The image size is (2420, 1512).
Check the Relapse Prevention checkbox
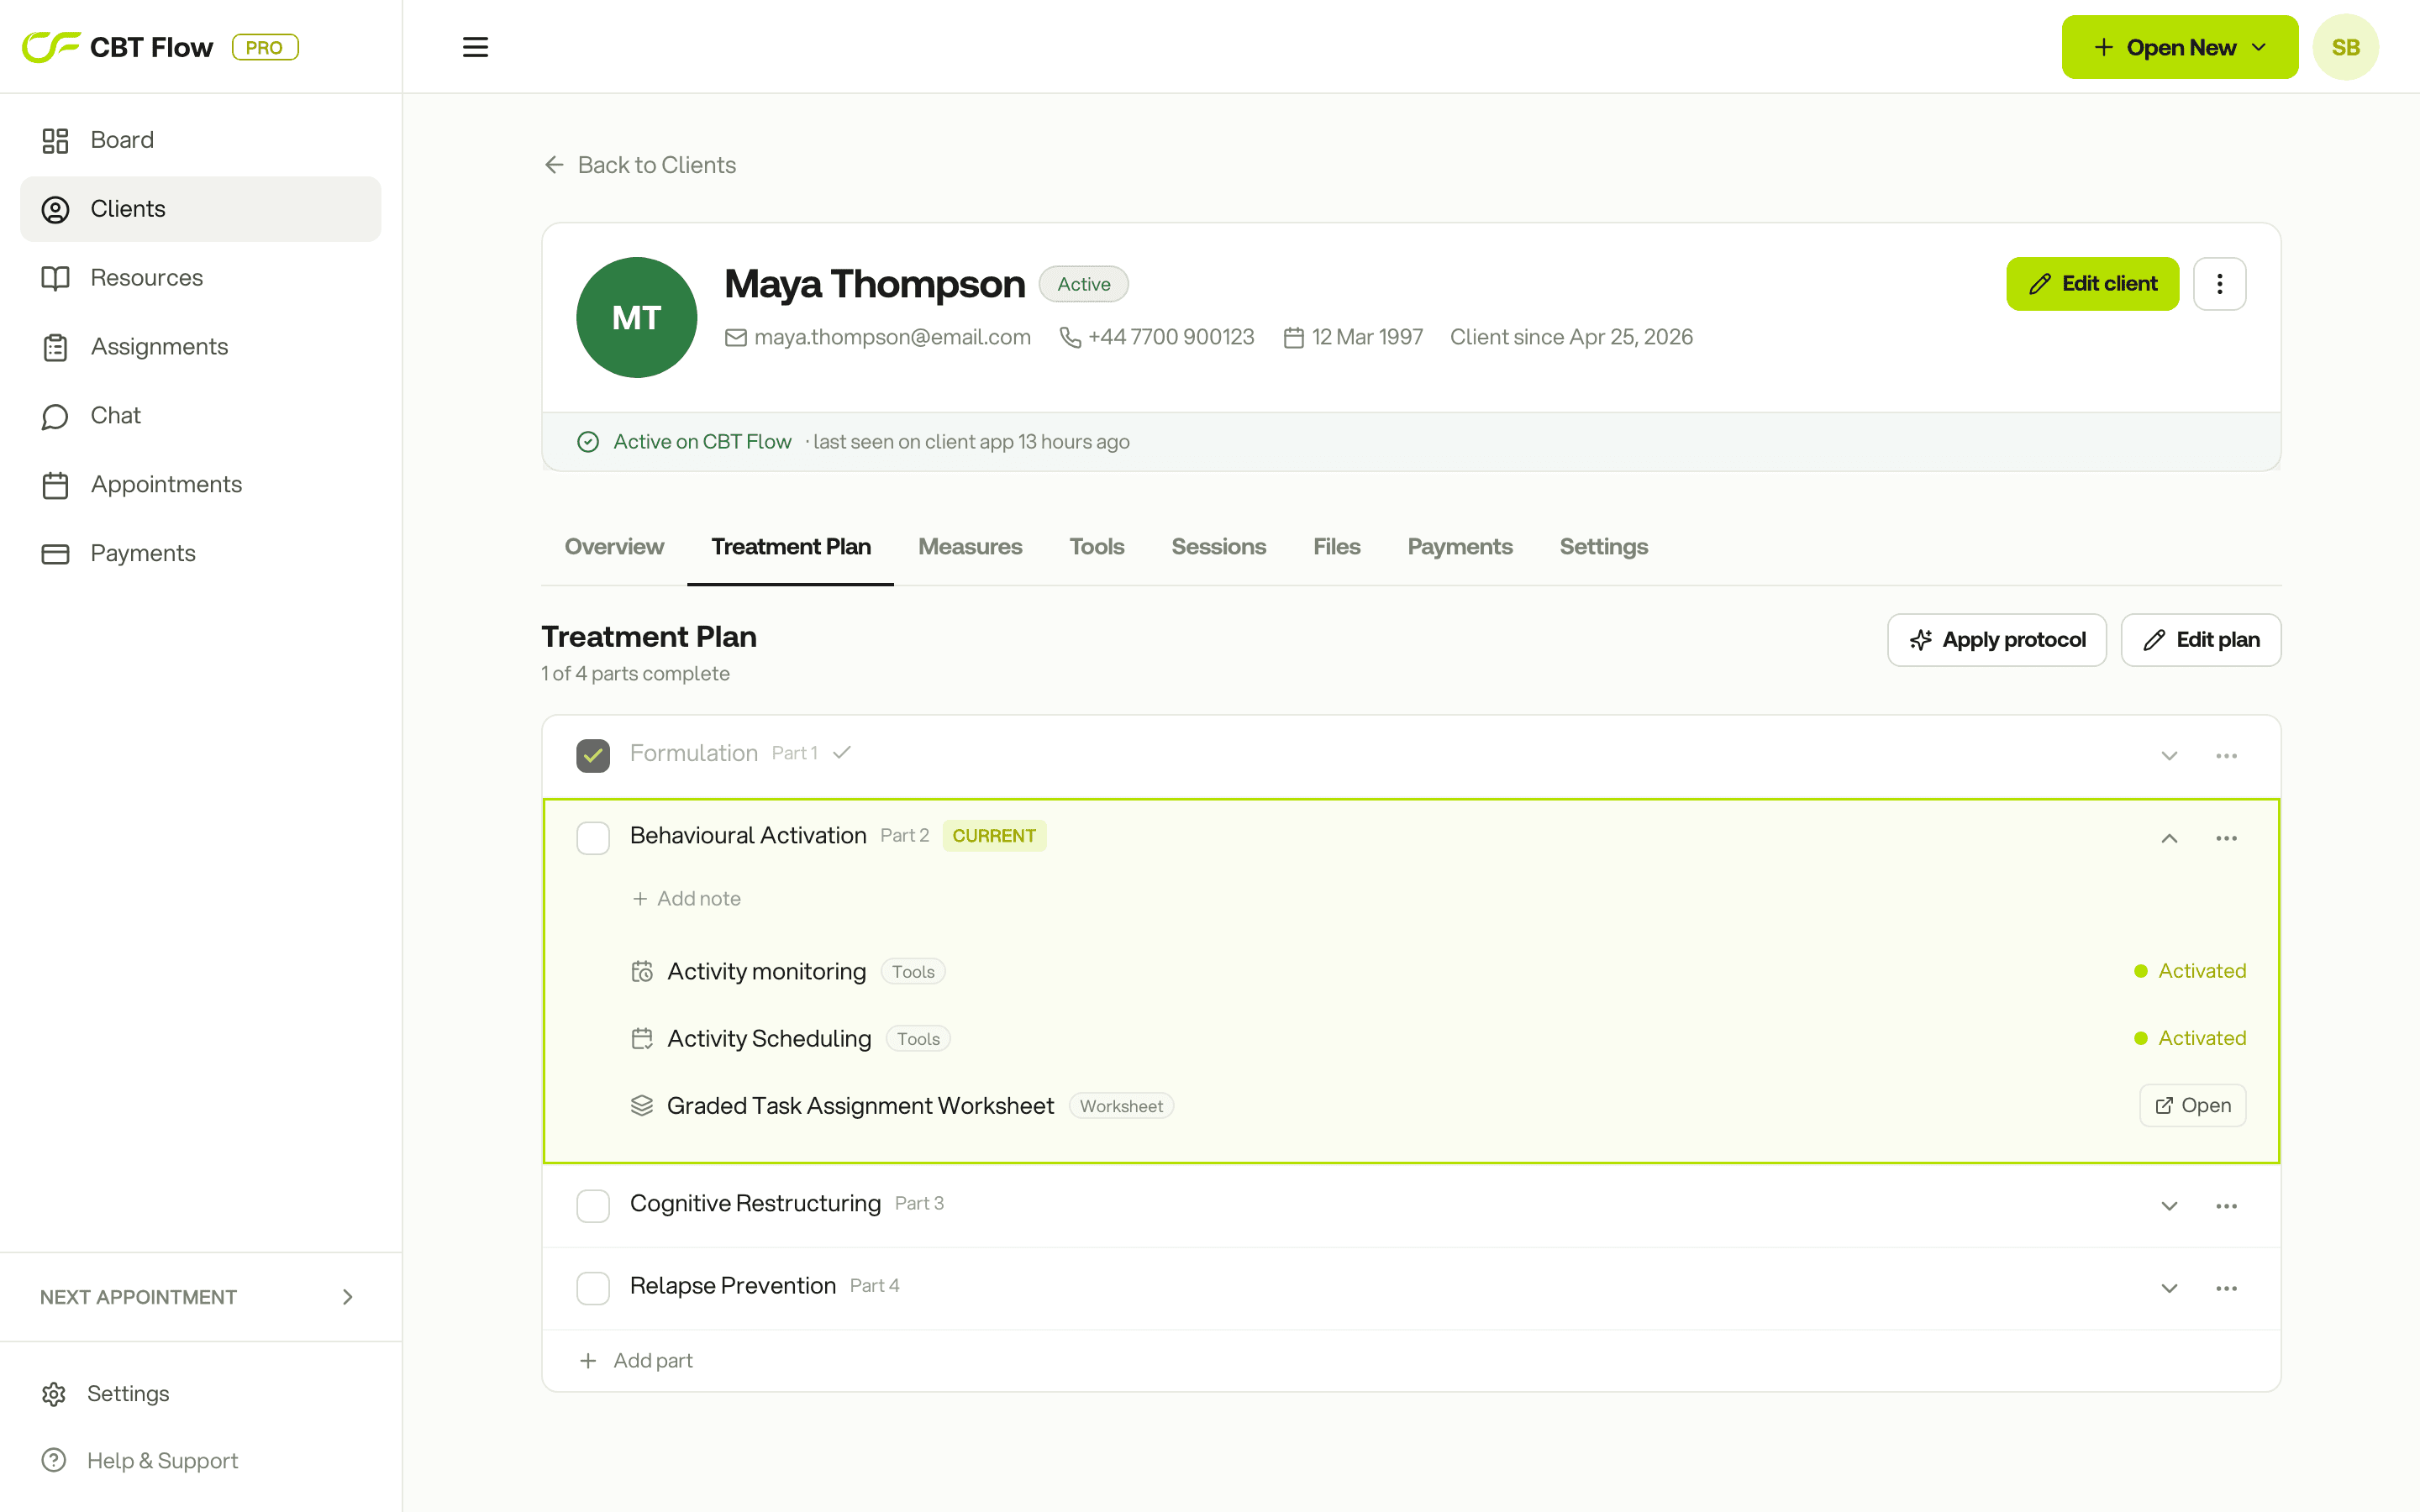(593, 1288)
